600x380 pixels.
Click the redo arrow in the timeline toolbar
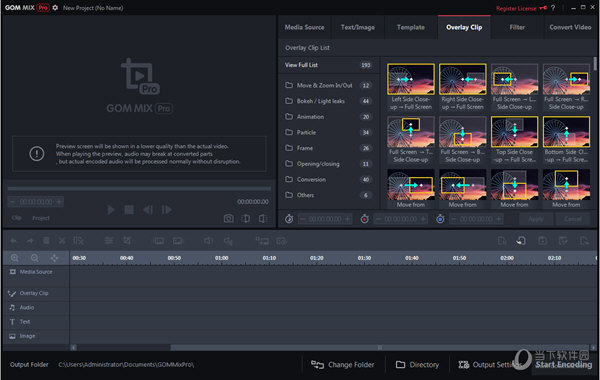[30, 241]
